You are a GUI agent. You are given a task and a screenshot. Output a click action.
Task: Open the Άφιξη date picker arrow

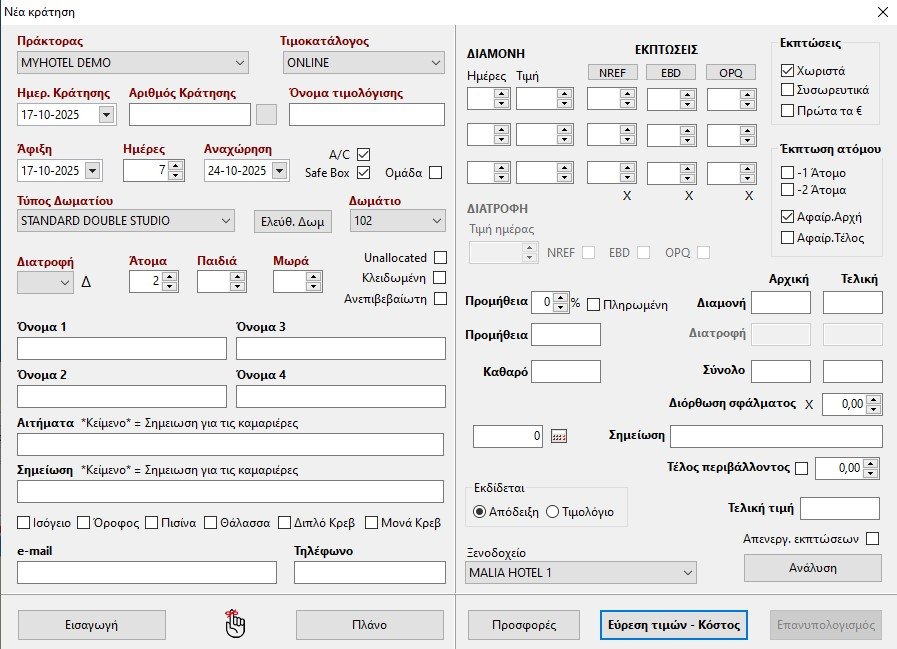93,170
